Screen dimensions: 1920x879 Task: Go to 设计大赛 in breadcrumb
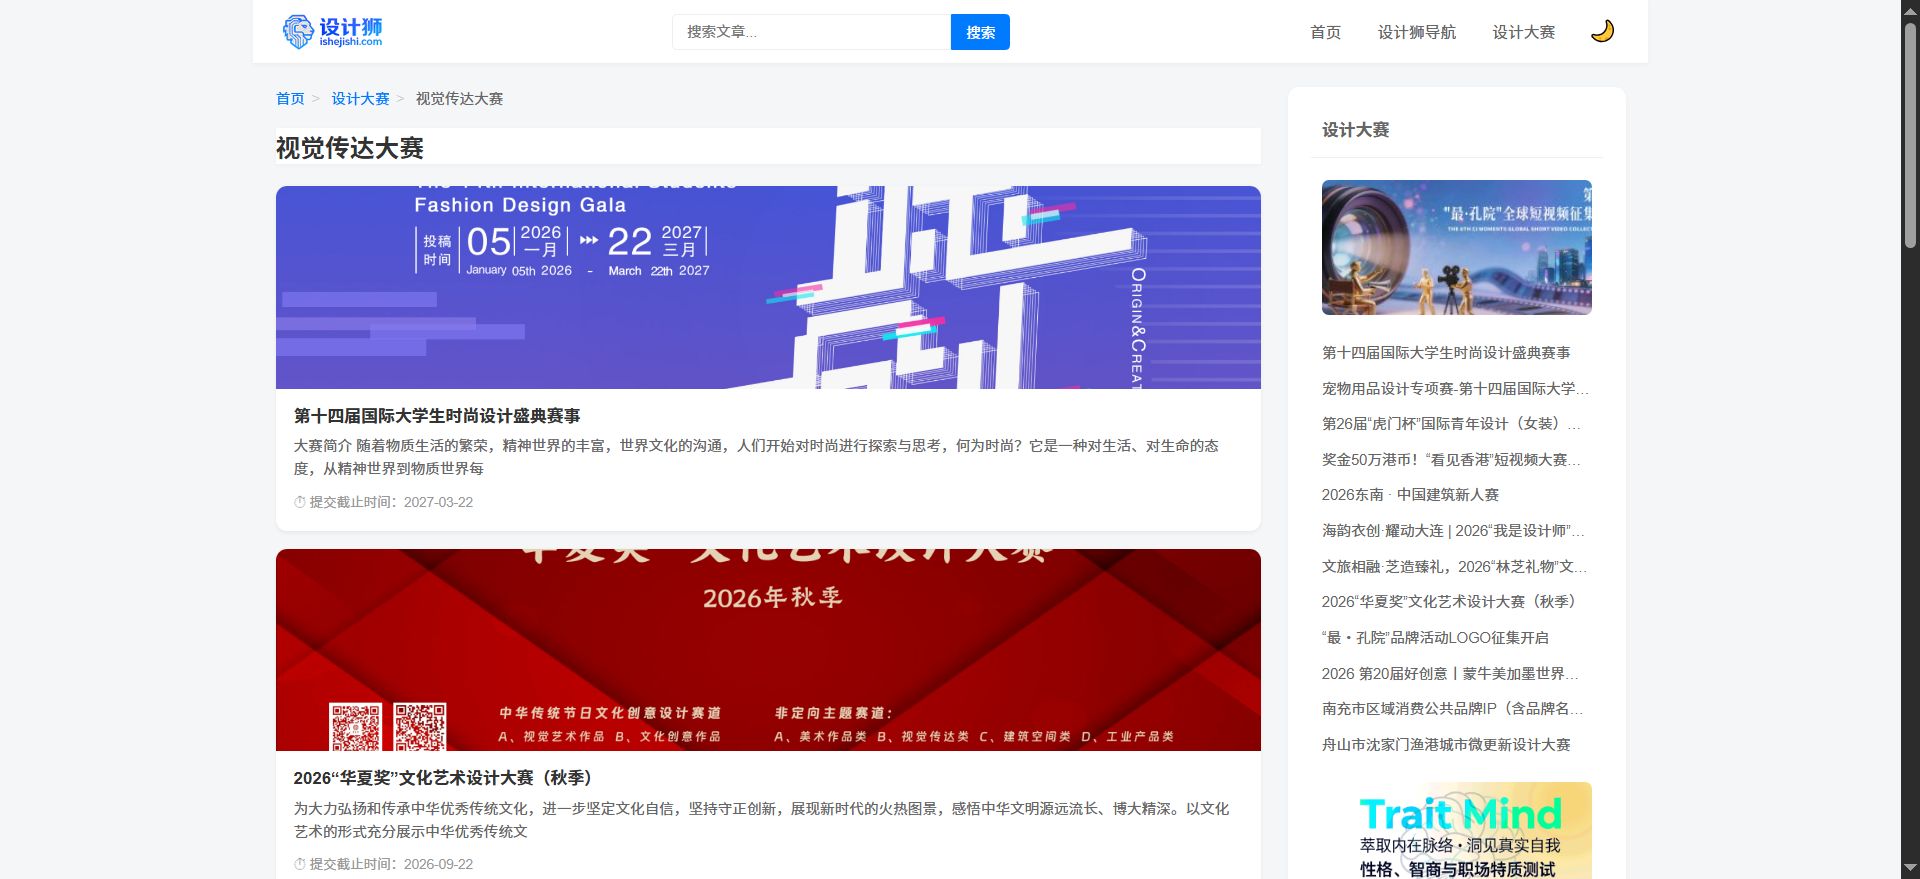click(x=360, y=99)
